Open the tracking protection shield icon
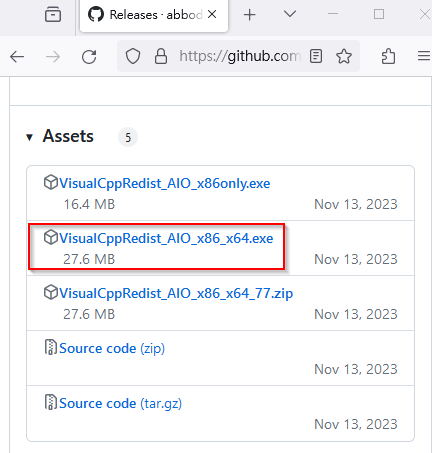432x453 pixels. coord(133,56)
